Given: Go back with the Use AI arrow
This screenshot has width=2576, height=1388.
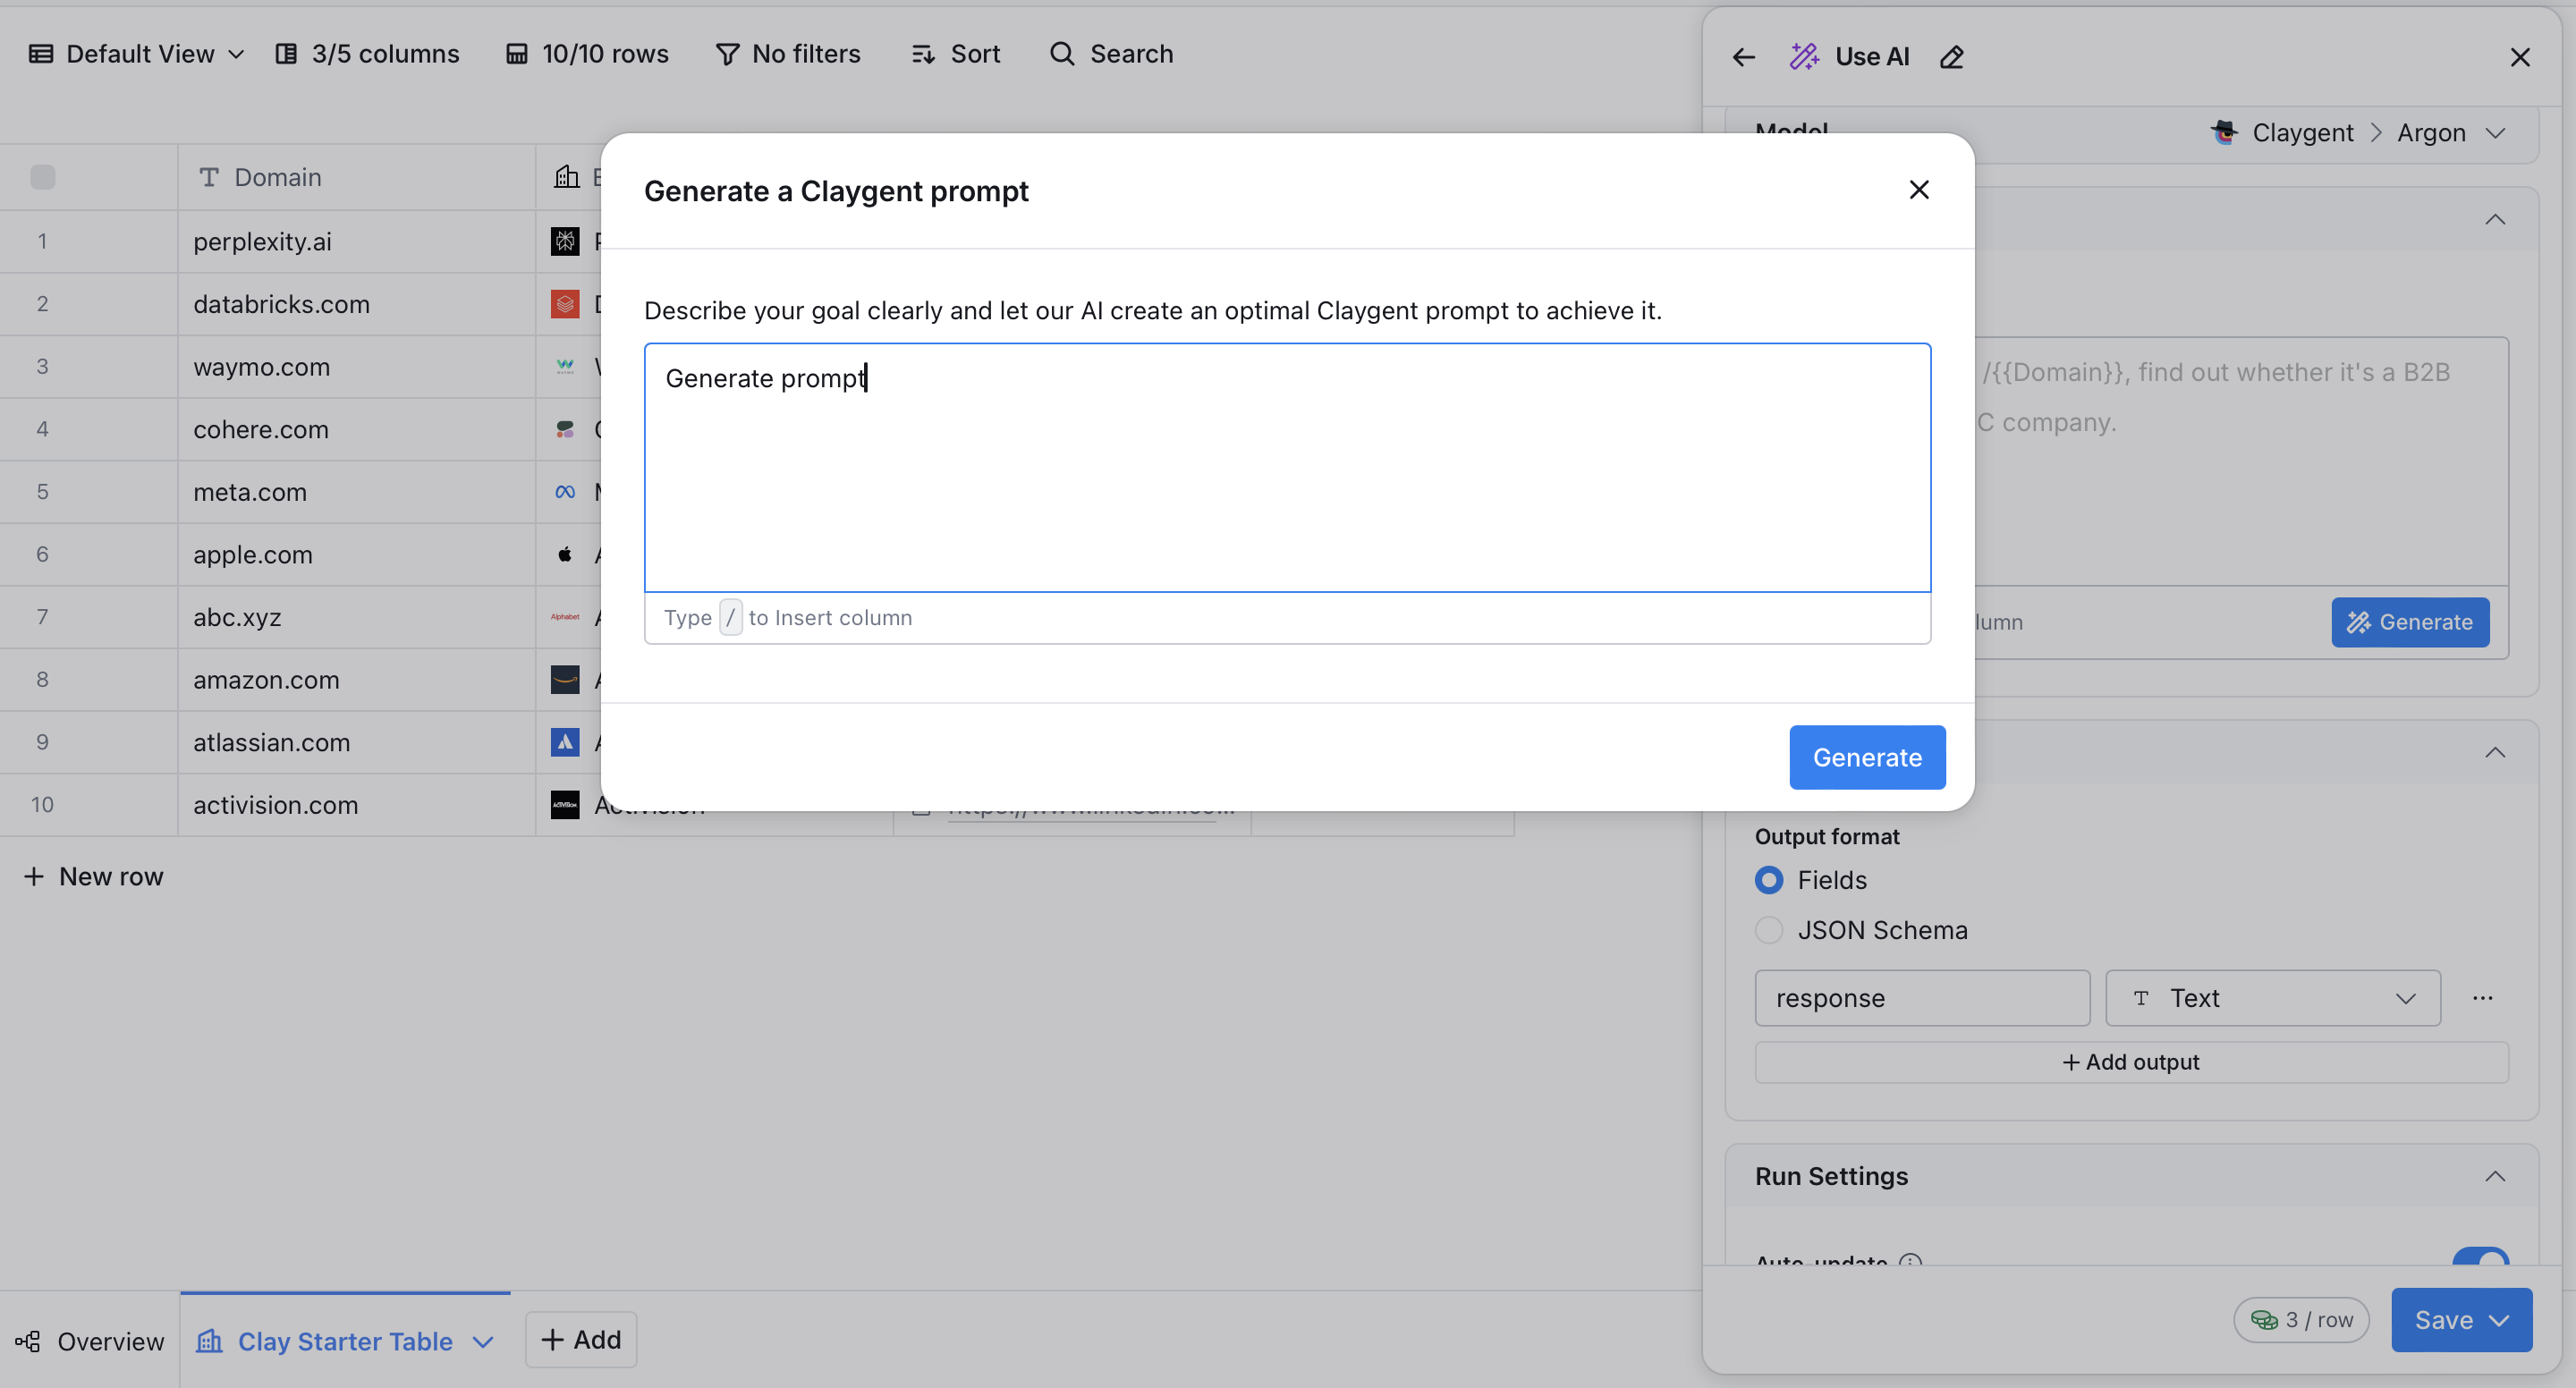Looking at the screenshot, I should (1744, 57).
